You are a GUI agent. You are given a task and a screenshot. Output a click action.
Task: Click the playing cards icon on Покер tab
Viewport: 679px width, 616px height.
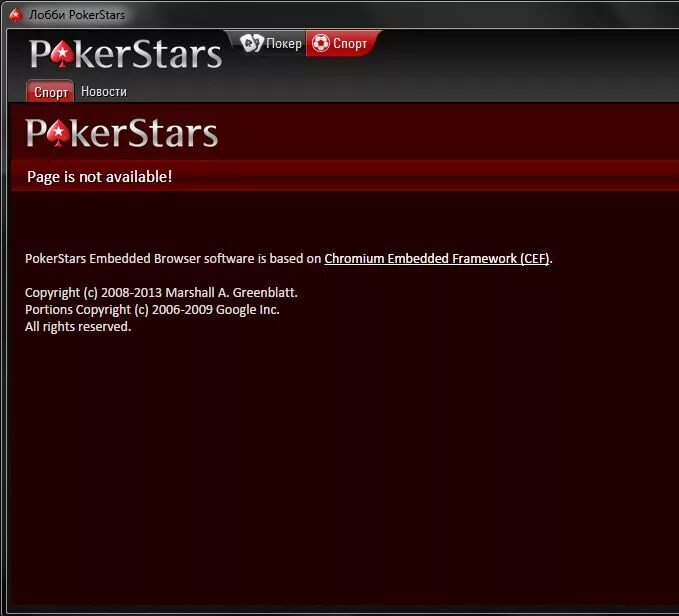click(x=252, y=43)
